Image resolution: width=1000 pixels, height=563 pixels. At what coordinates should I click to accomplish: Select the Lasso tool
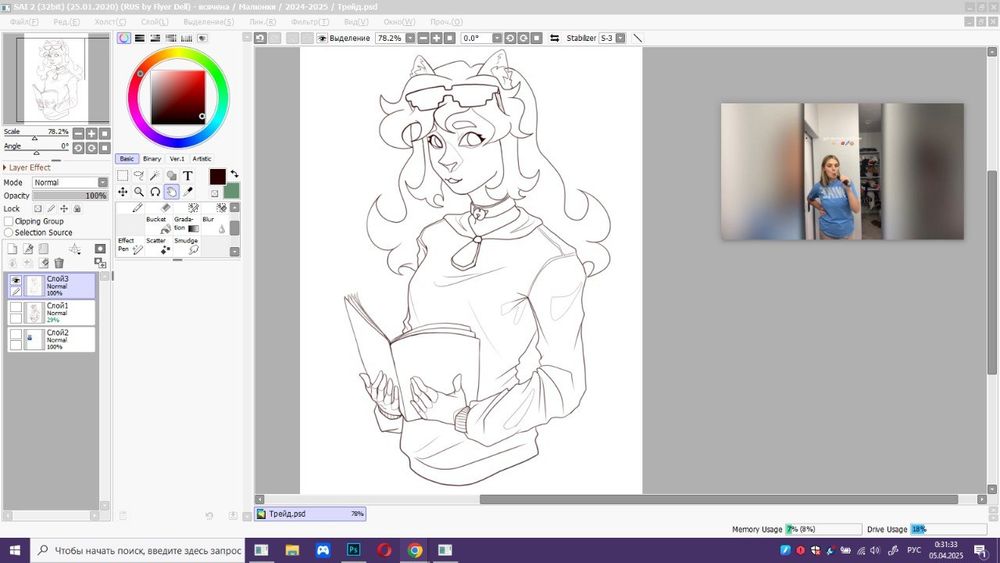138,175
